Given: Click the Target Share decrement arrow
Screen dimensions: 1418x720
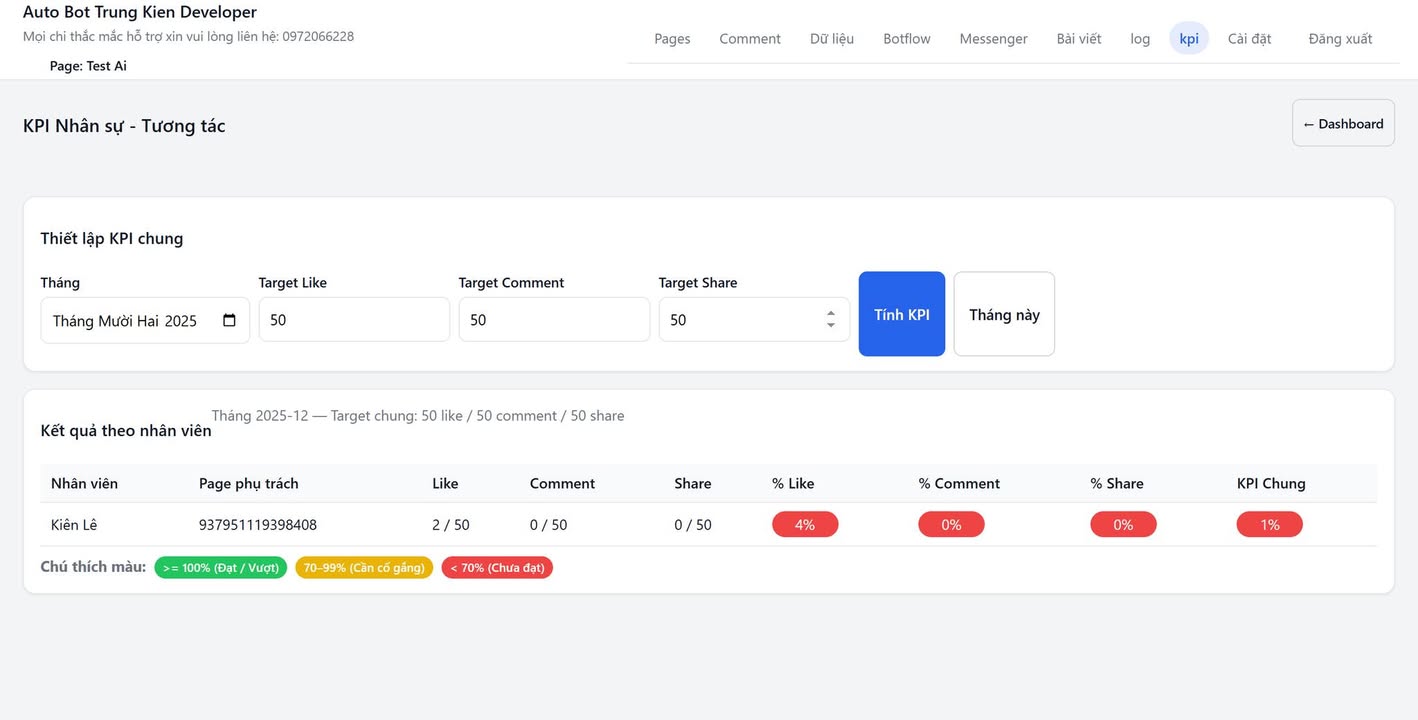Looking at the screenshot, I should coord(830,326).
